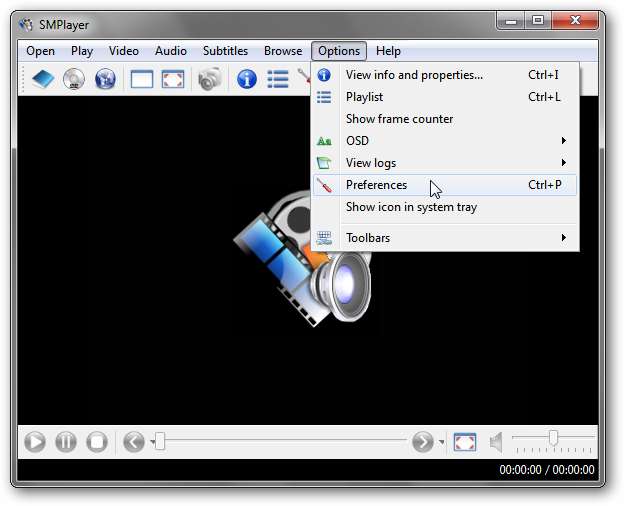Click the Open URL globe icon
The image size is (624, 506).
105,79
